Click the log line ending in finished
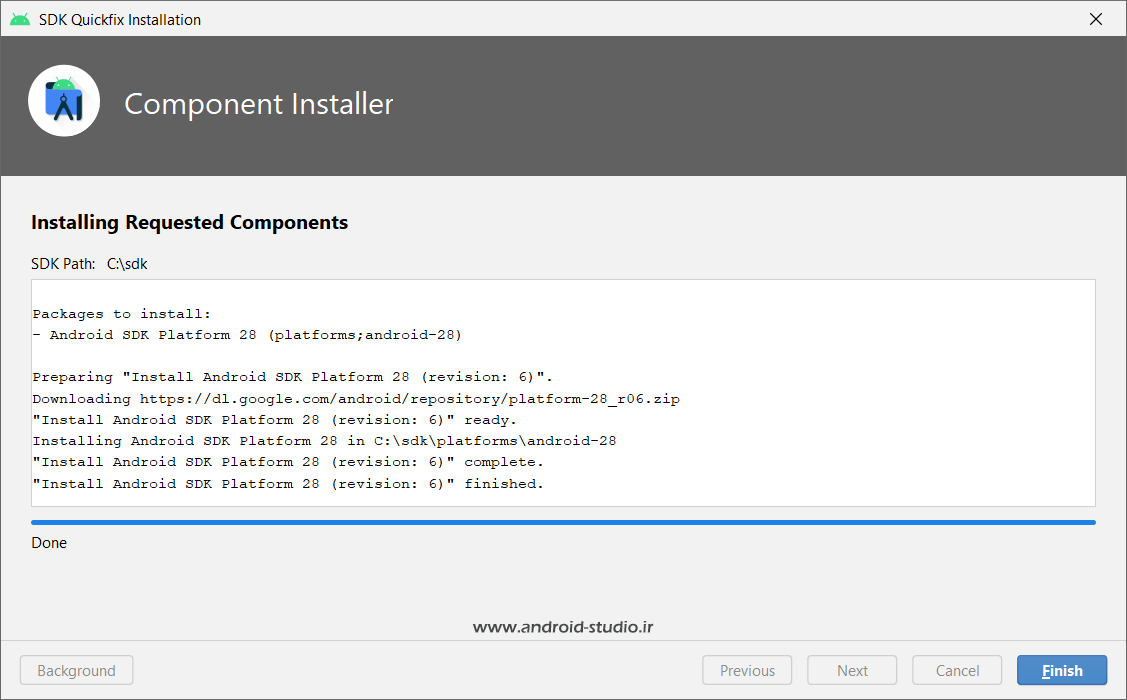1127x700 pixels. (288, 484)
